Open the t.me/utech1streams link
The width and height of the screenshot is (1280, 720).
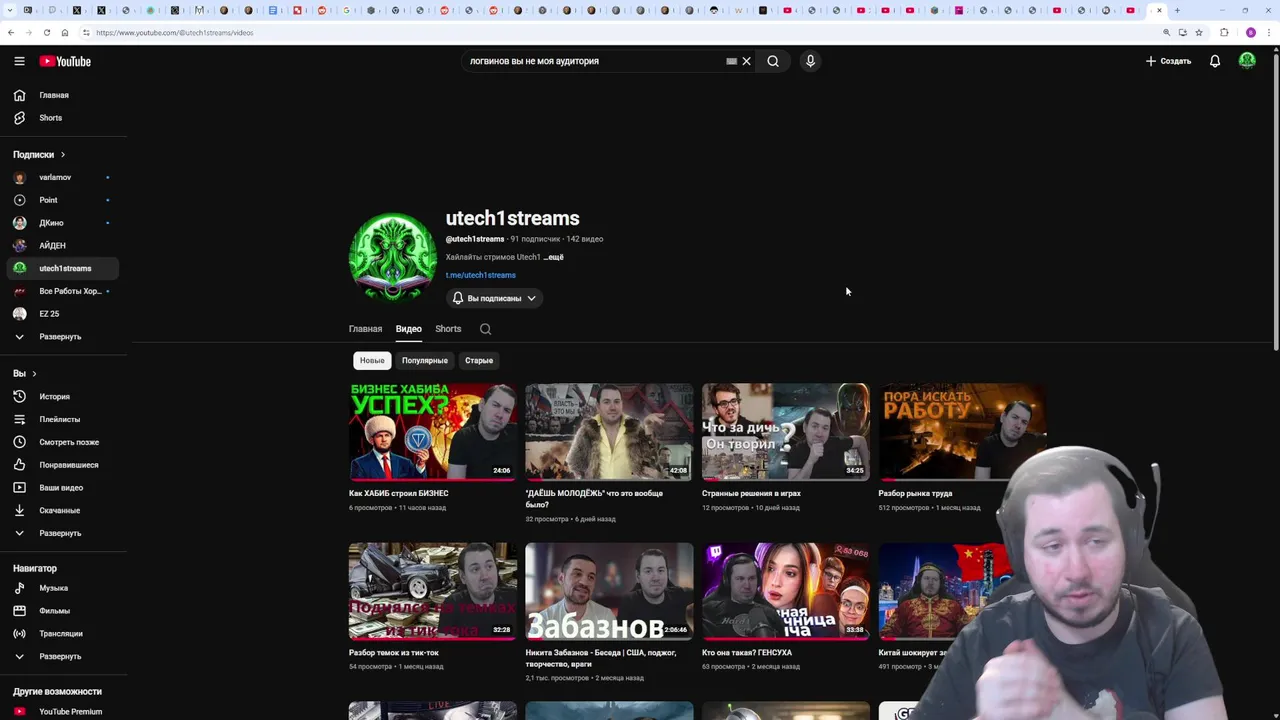481,275
